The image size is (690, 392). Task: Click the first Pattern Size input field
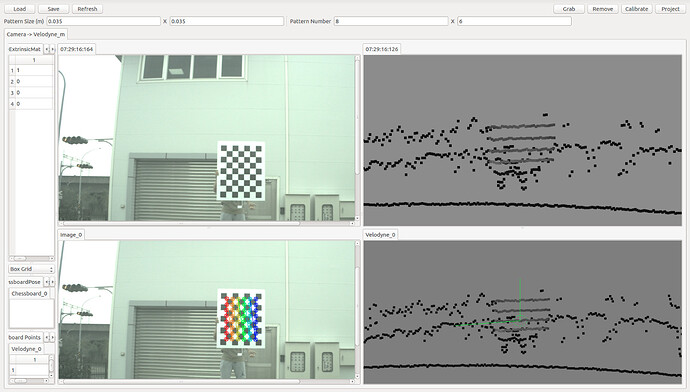[x=103, y=21]
